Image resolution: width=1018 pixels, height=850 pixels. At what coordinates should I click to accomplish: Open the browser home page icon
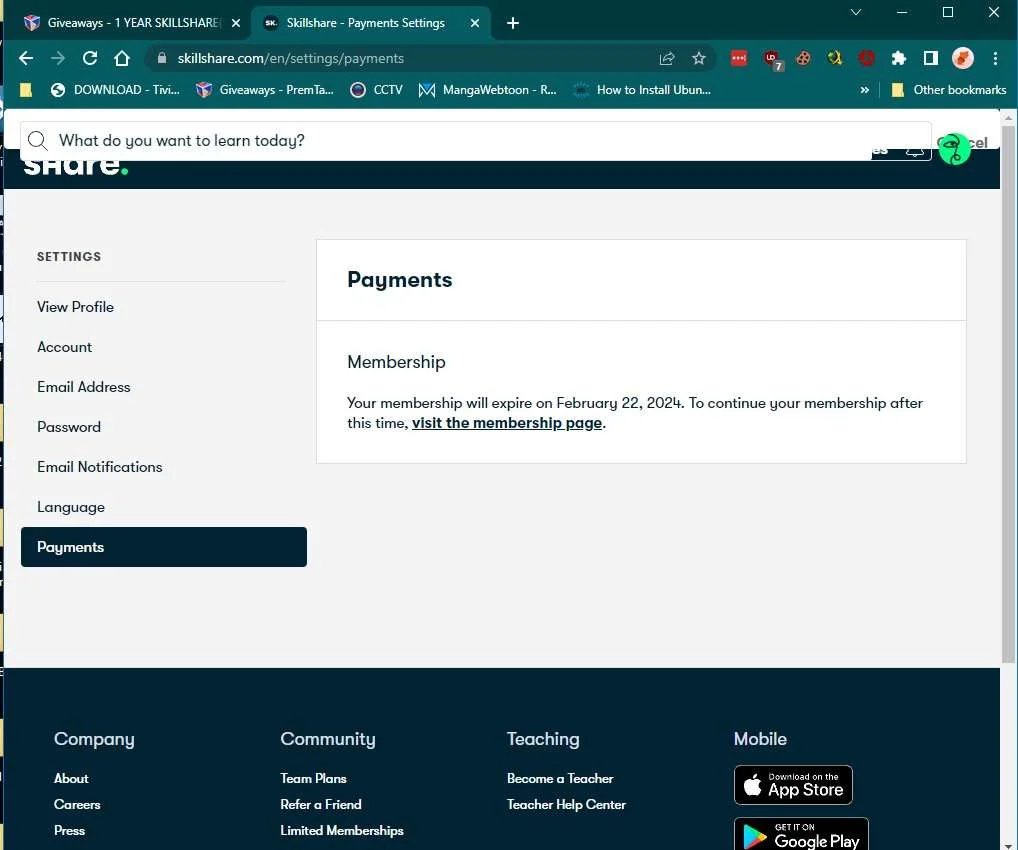(121, 58)
